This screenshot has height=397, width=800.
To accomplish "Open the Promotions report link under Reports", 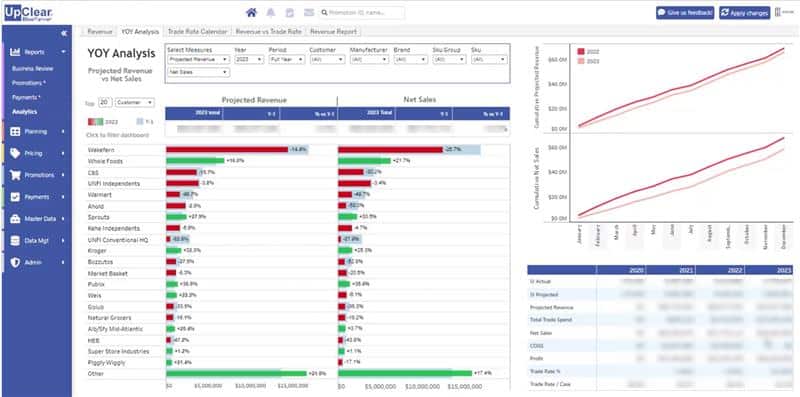I will (29, 83).
